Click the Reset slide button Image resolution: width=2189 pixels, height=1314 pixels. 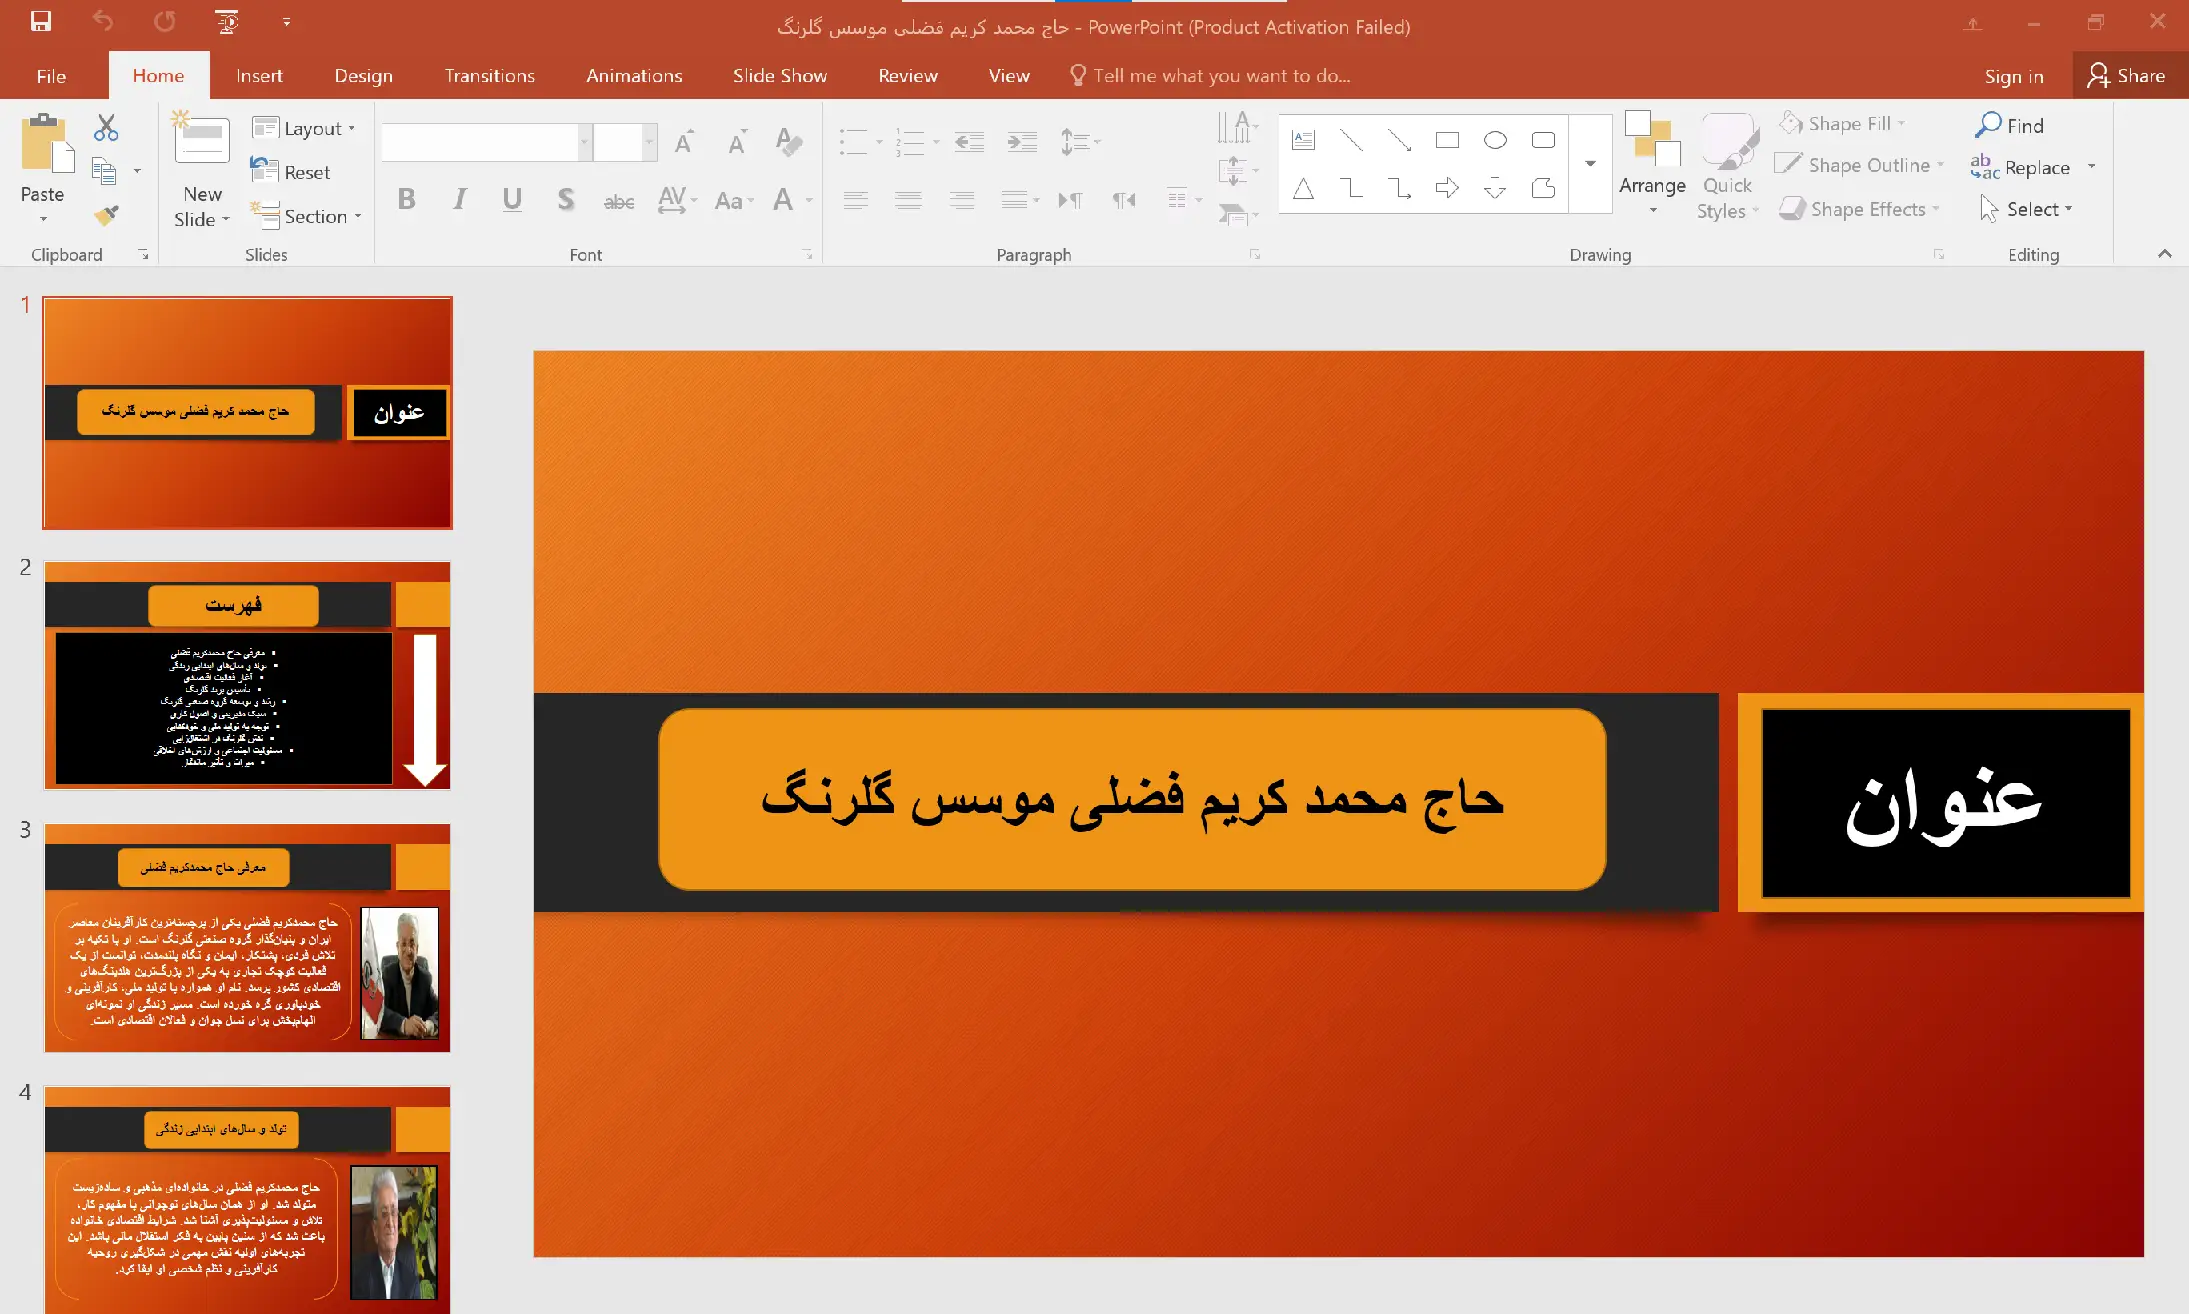pos(290,172)
